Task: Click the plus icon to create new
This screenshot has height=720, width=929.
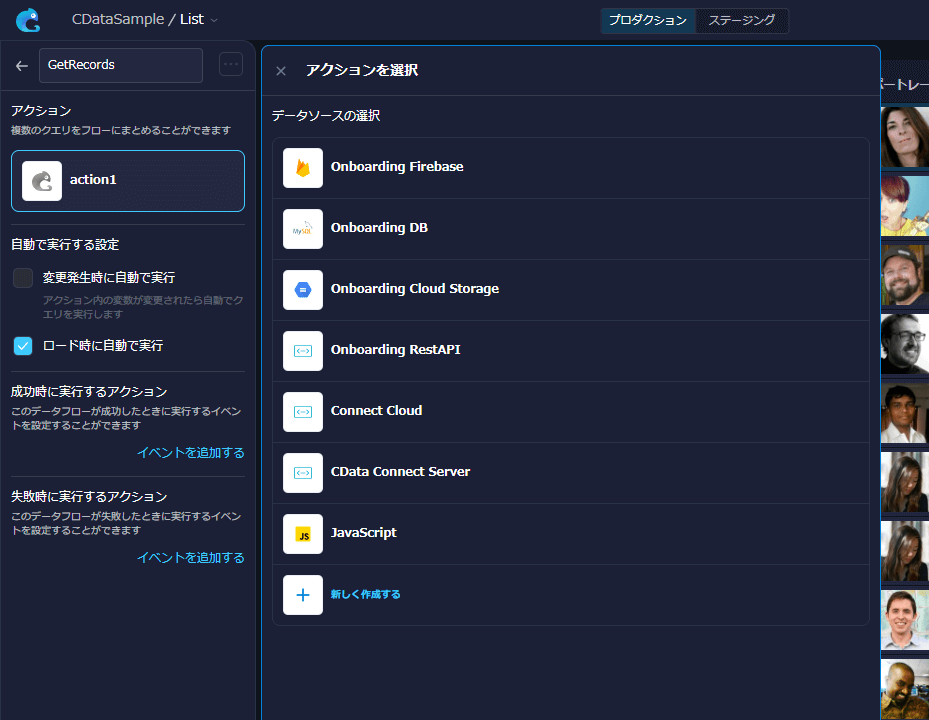Action: 303,595
